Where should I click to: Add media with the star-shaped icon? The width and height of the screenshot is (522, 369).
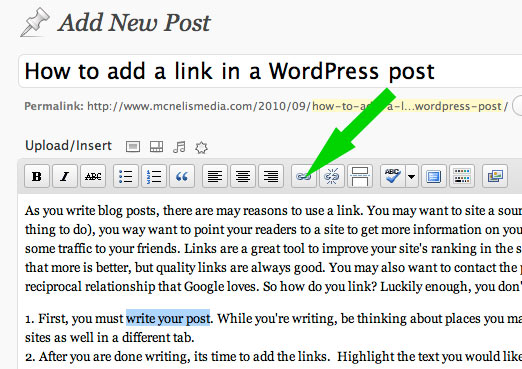201,147
